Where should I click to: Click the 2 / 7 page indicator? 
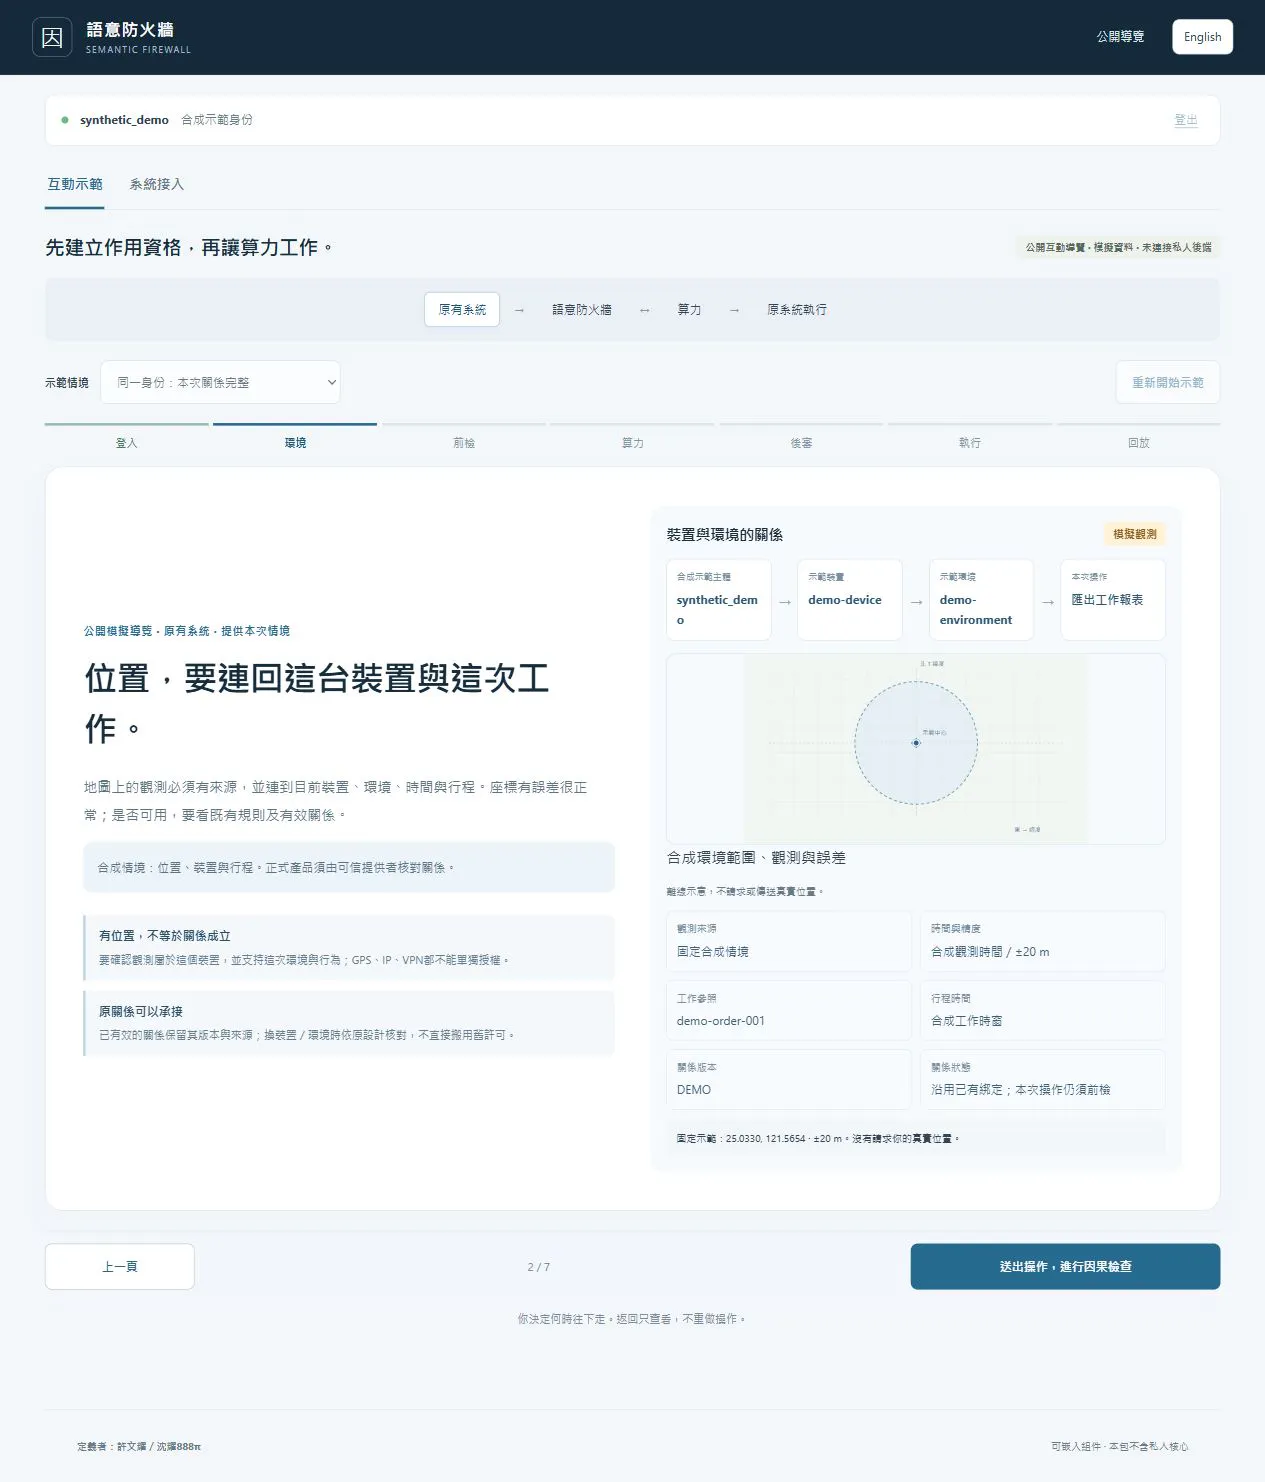(539, 1267)
